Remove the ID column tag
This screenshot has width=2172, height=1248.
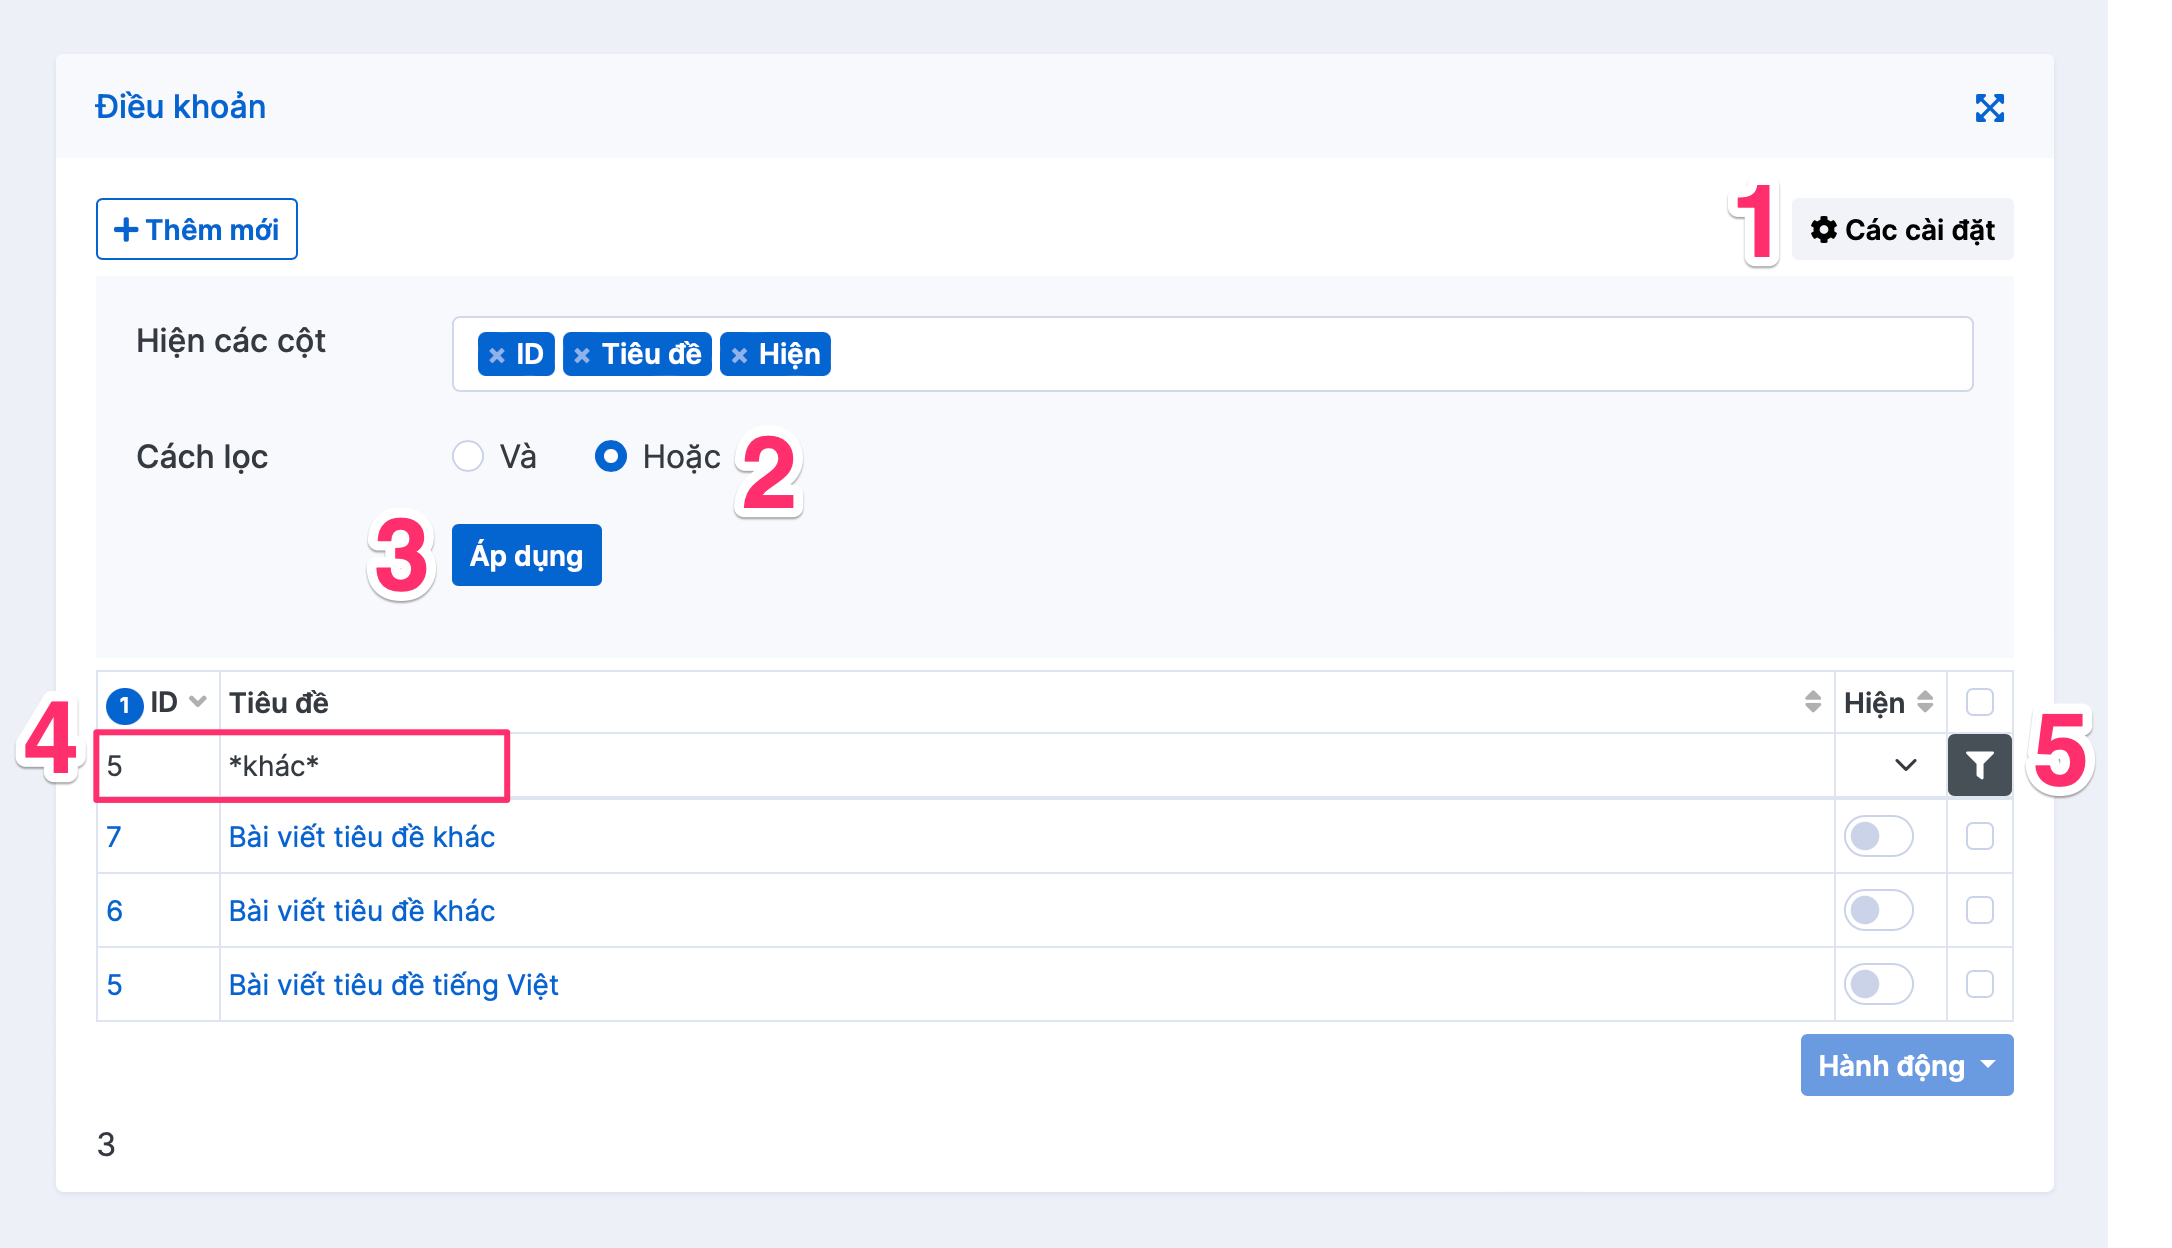coord(497,355)
